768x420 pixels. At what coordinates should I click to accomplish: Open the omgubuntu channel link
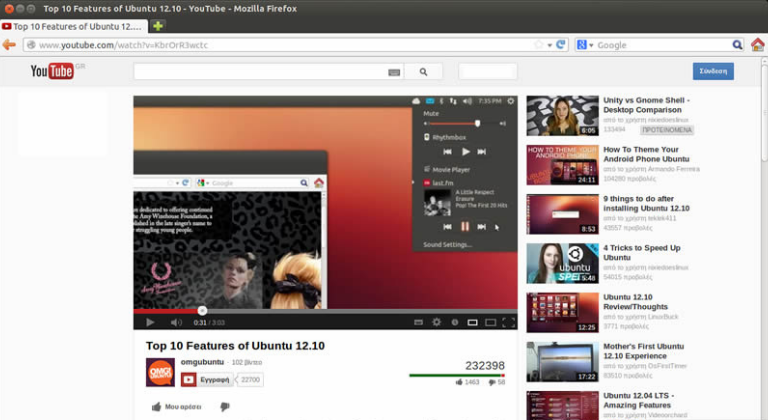[x=202, y=362]
